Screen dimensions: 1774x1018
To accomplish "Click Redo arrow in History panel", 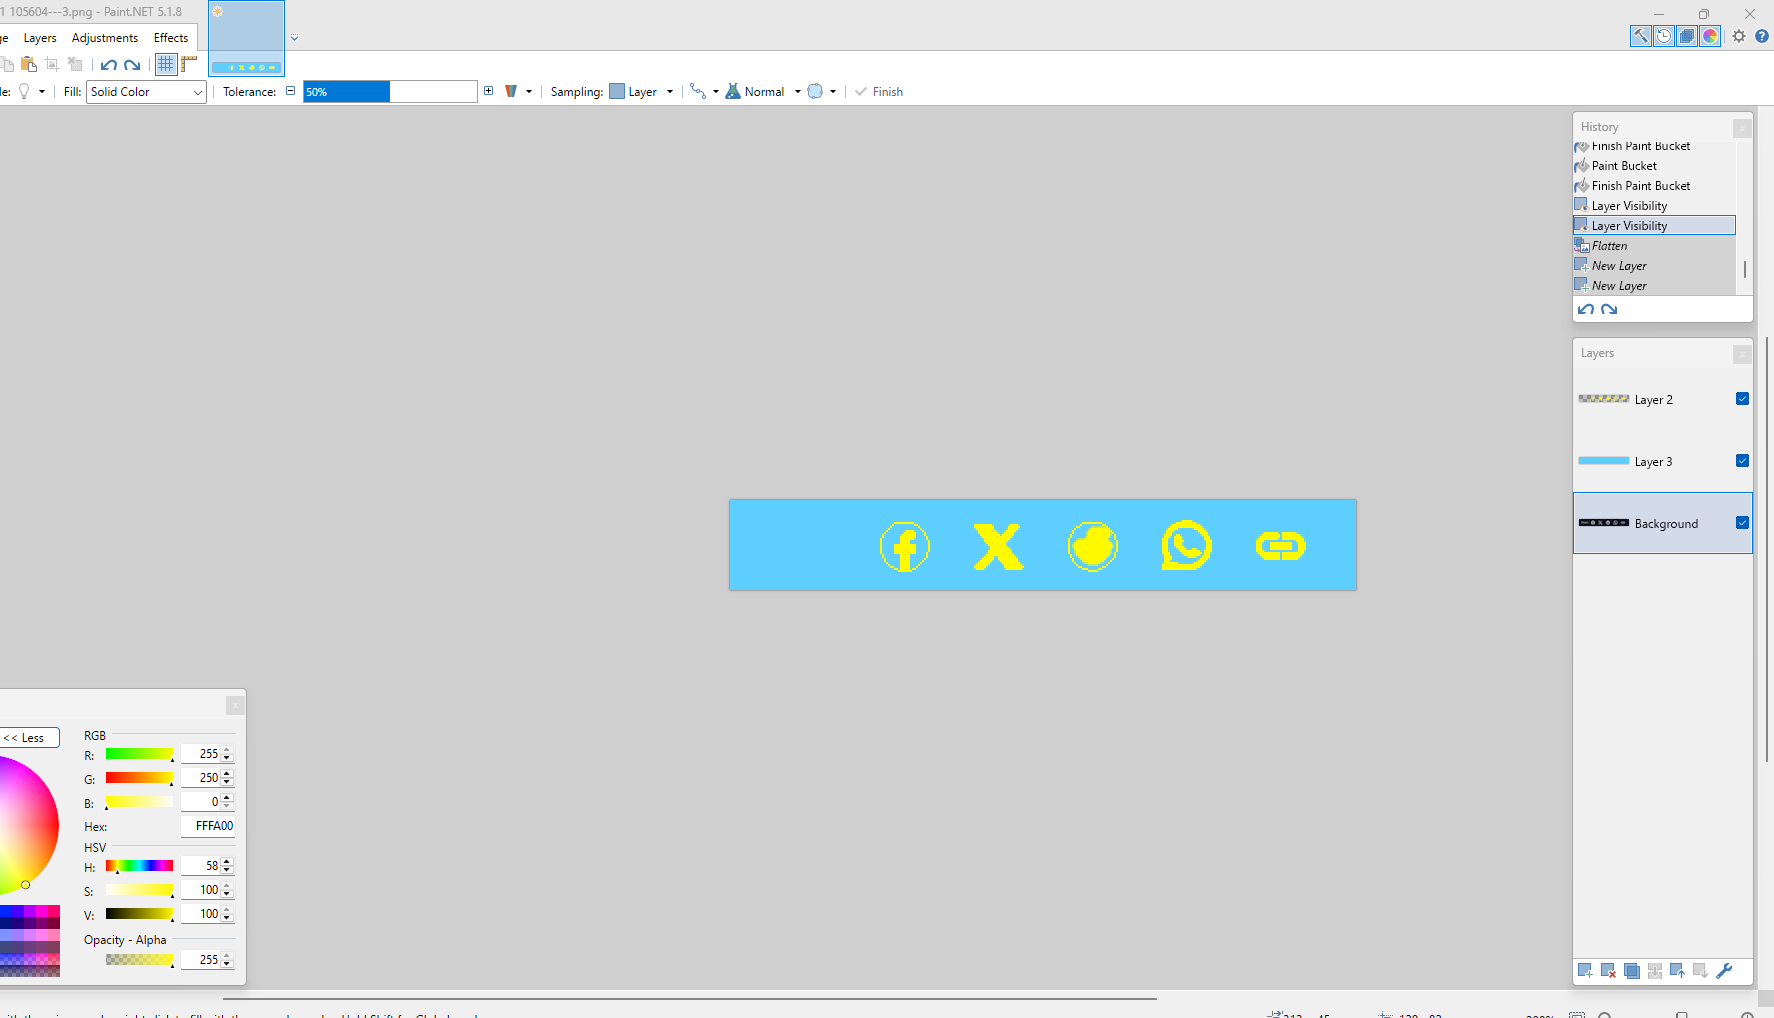I will click(x=1609, y=310).
